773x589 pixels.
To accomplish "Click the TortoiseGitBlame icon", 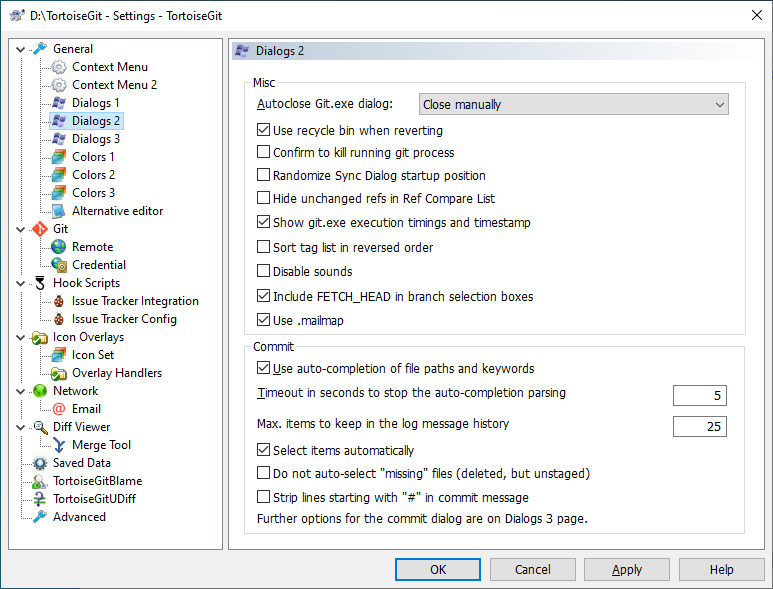I will 40,481.
